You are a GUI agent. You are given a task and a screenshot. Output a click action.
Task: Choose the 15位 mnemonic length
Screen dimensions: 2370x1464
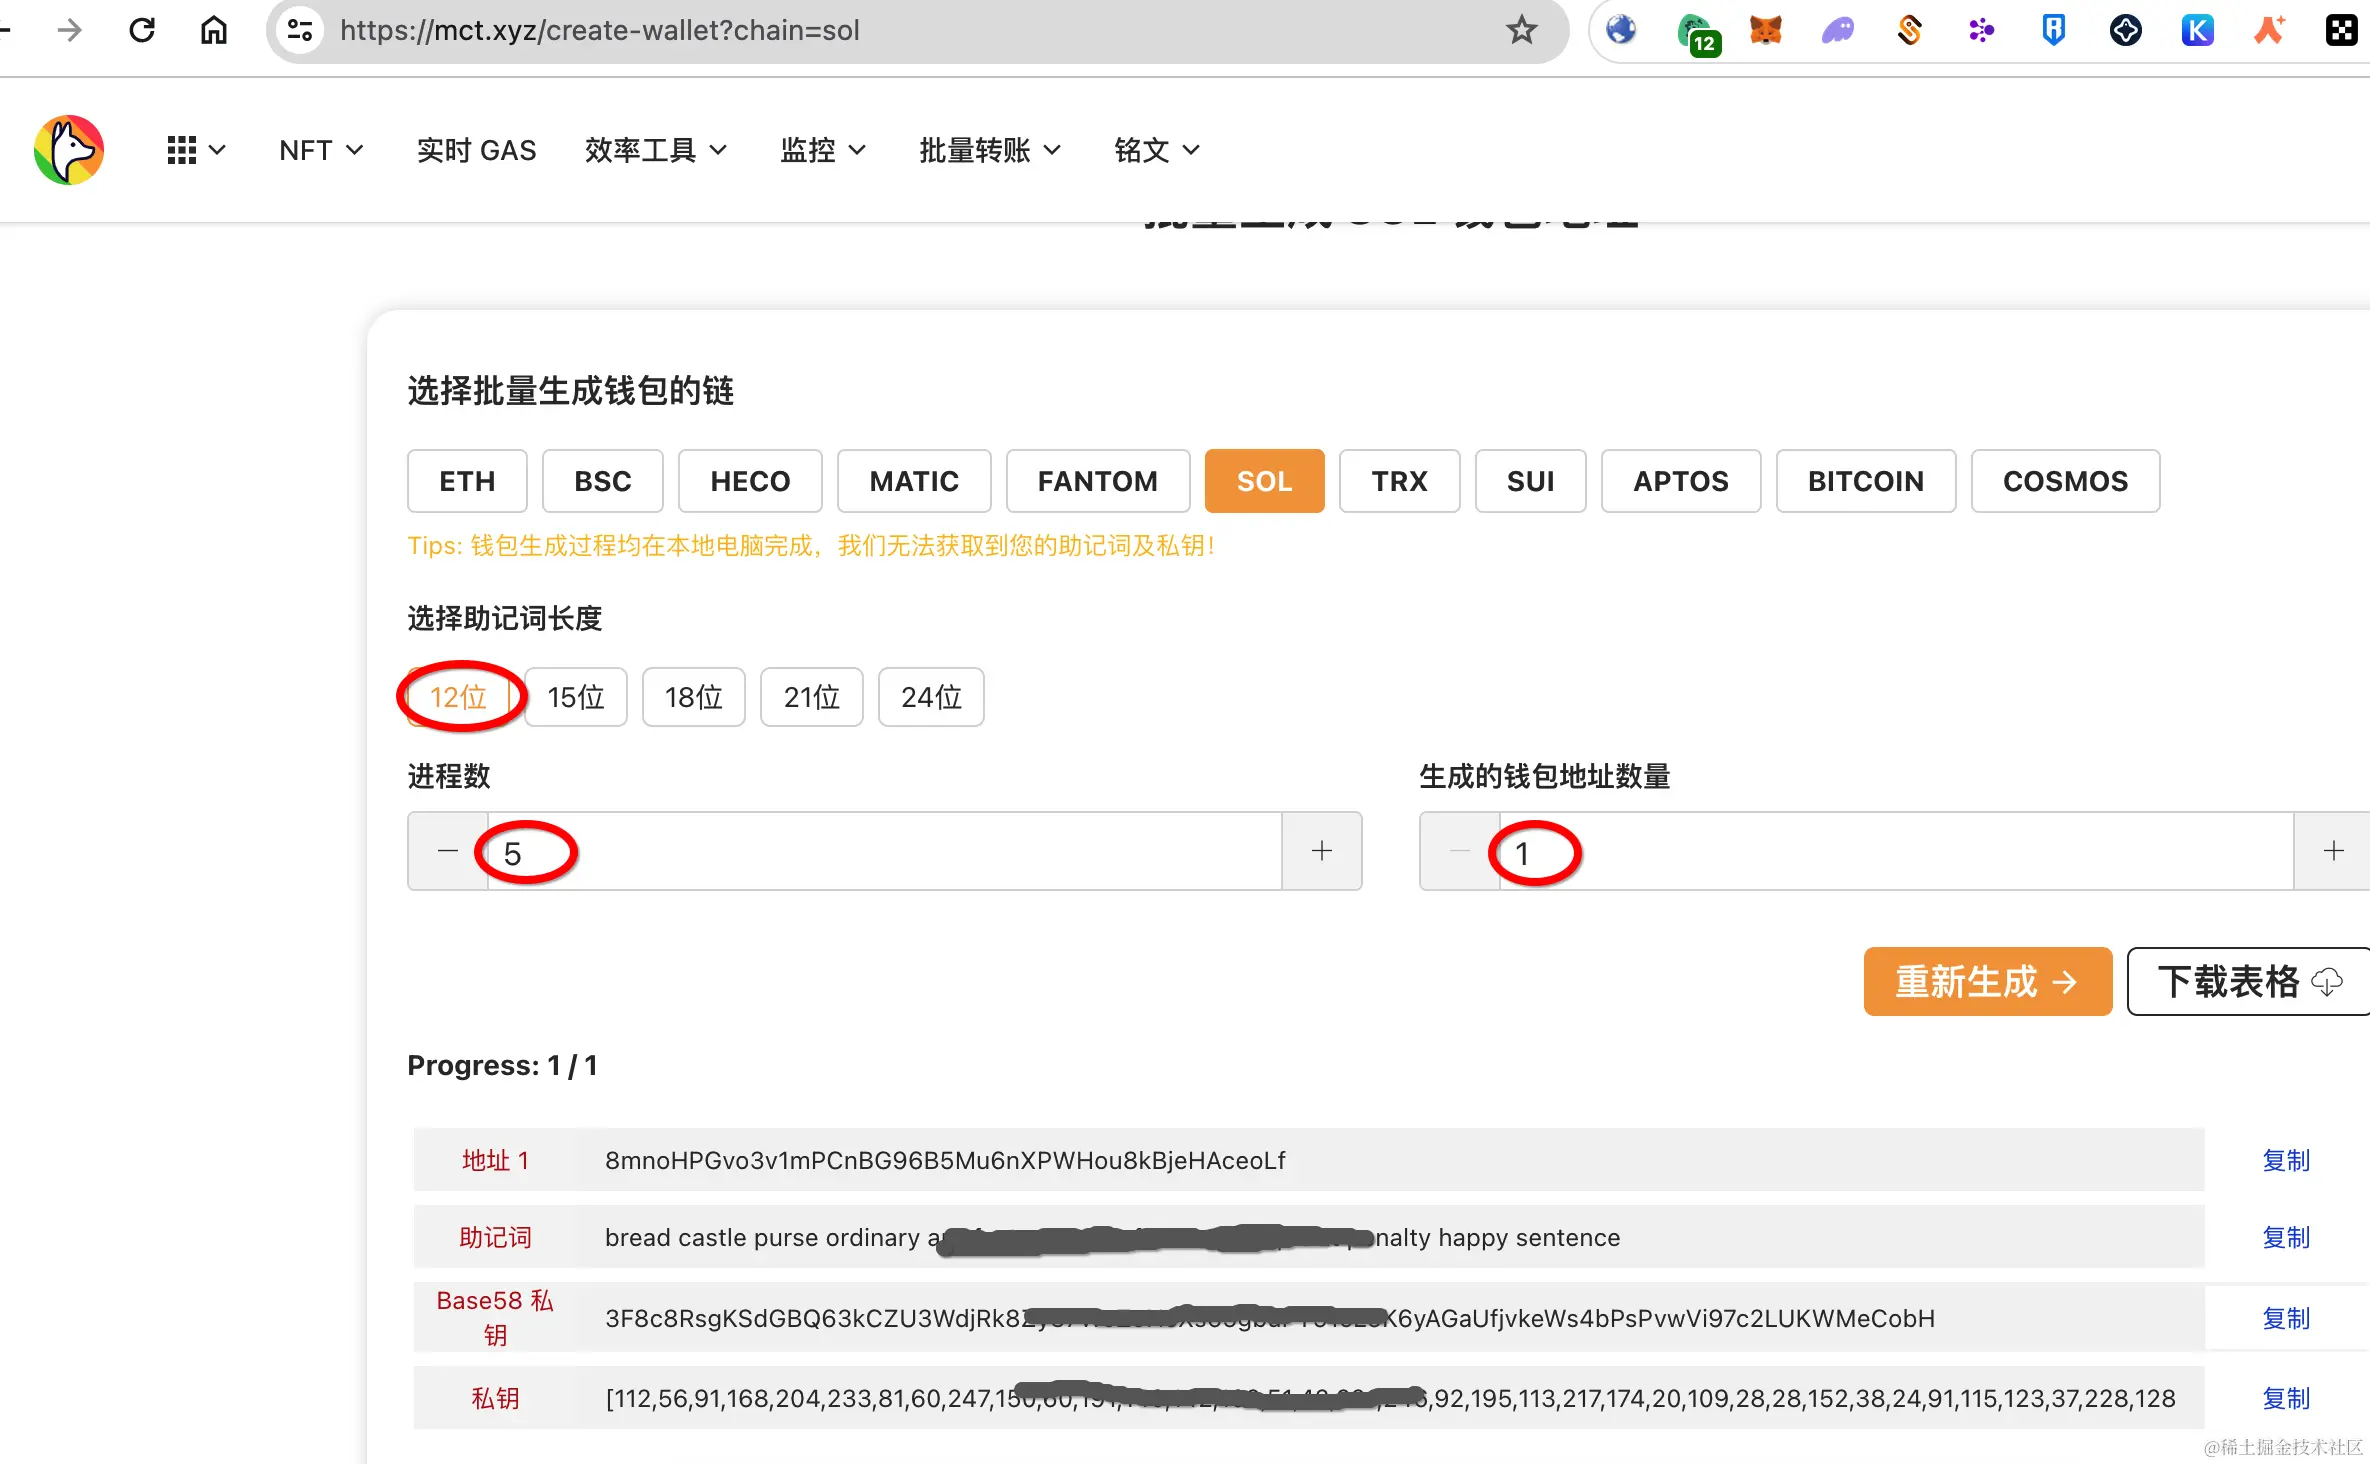(575, 697)
